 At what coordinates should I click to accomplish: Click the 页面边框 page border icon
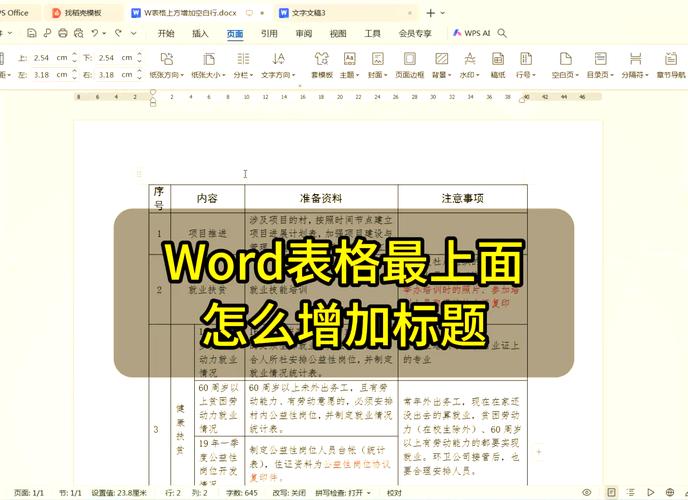click(410, 59)
